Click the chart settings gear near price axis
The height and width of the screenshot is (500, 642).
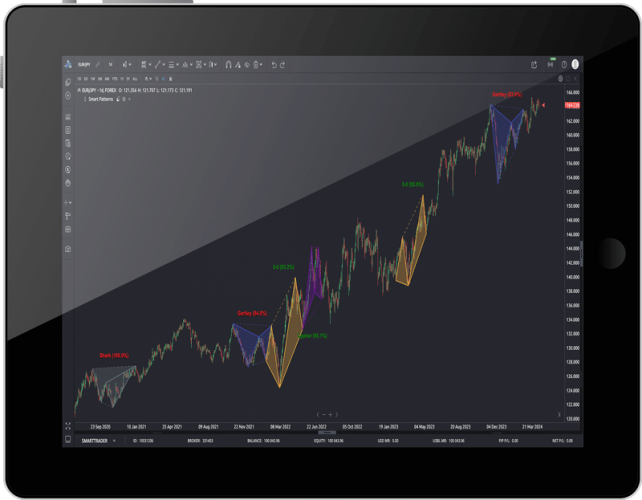[x=561, y=79]
